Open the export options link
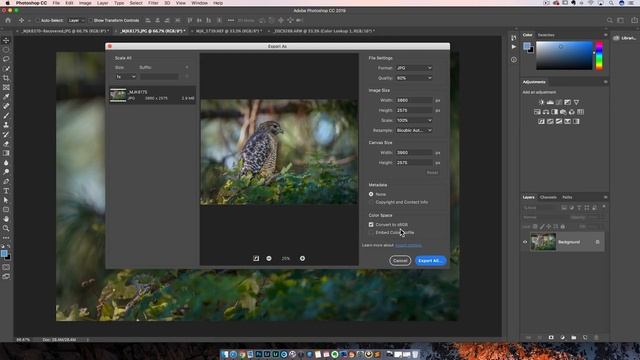 [x=409, y=245]
